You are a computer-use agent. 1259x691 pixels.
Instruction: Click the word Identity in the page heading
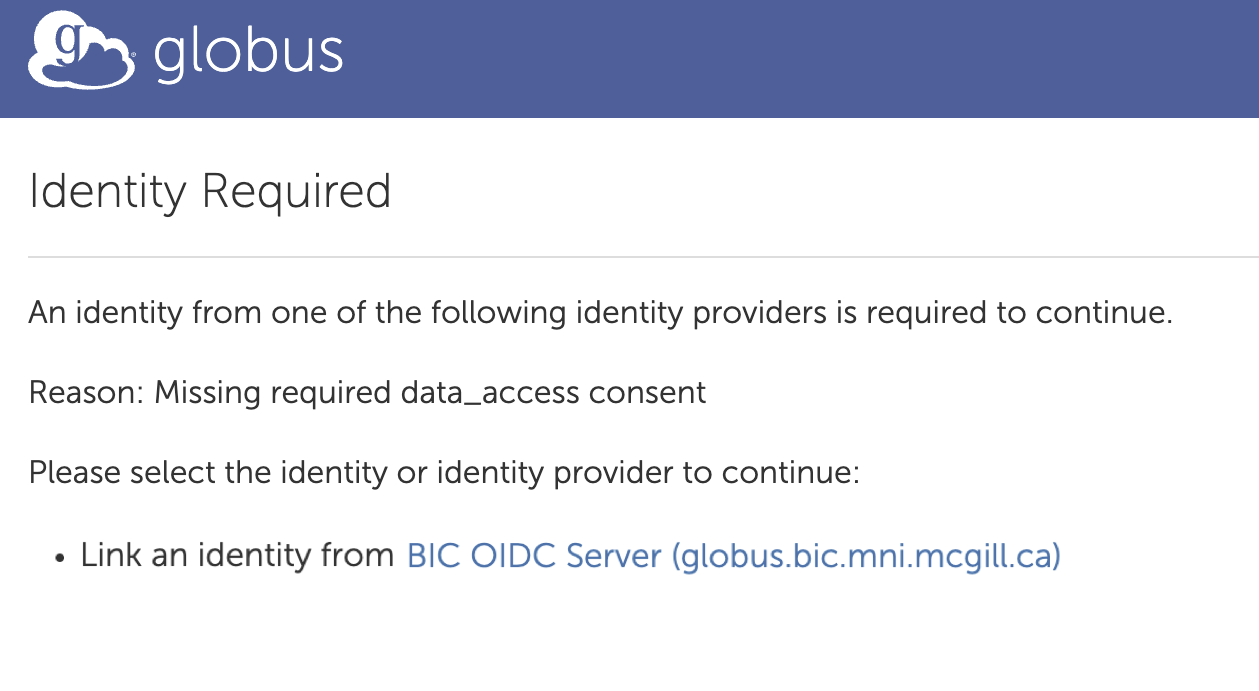click(x=107, y=191)
